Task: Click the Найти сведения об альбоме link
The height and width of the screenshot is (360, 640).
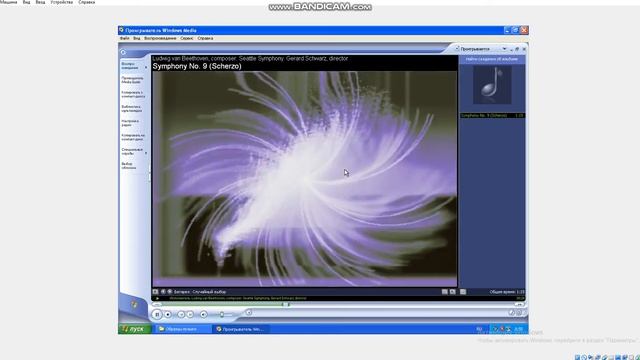Action: [x=492, y=59]
